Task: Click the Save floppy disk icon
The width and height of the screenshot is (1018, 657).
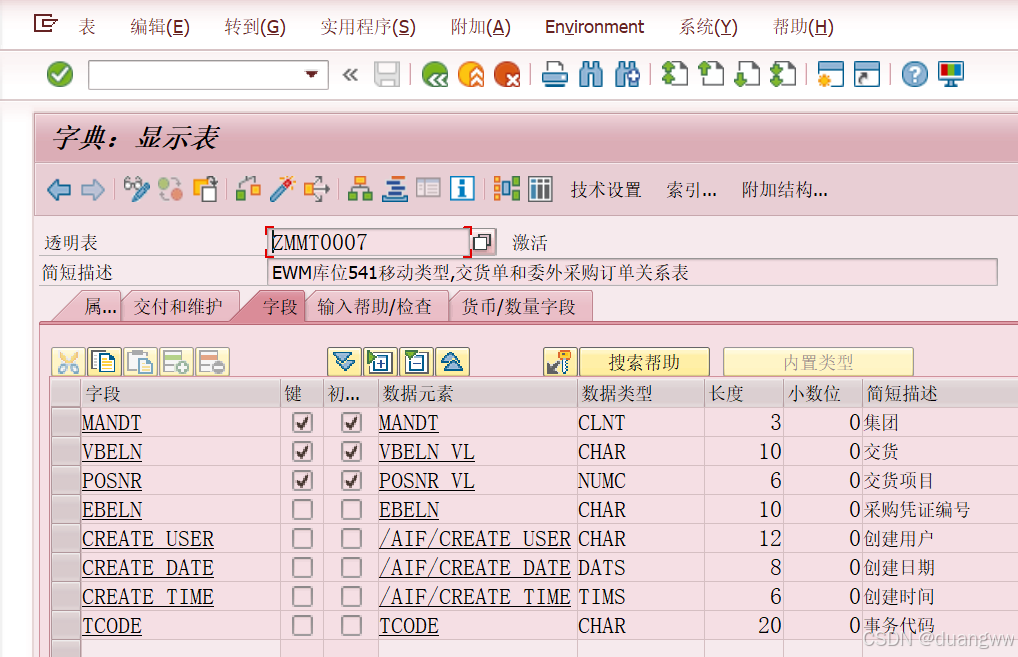Action: tap(387, 75)
